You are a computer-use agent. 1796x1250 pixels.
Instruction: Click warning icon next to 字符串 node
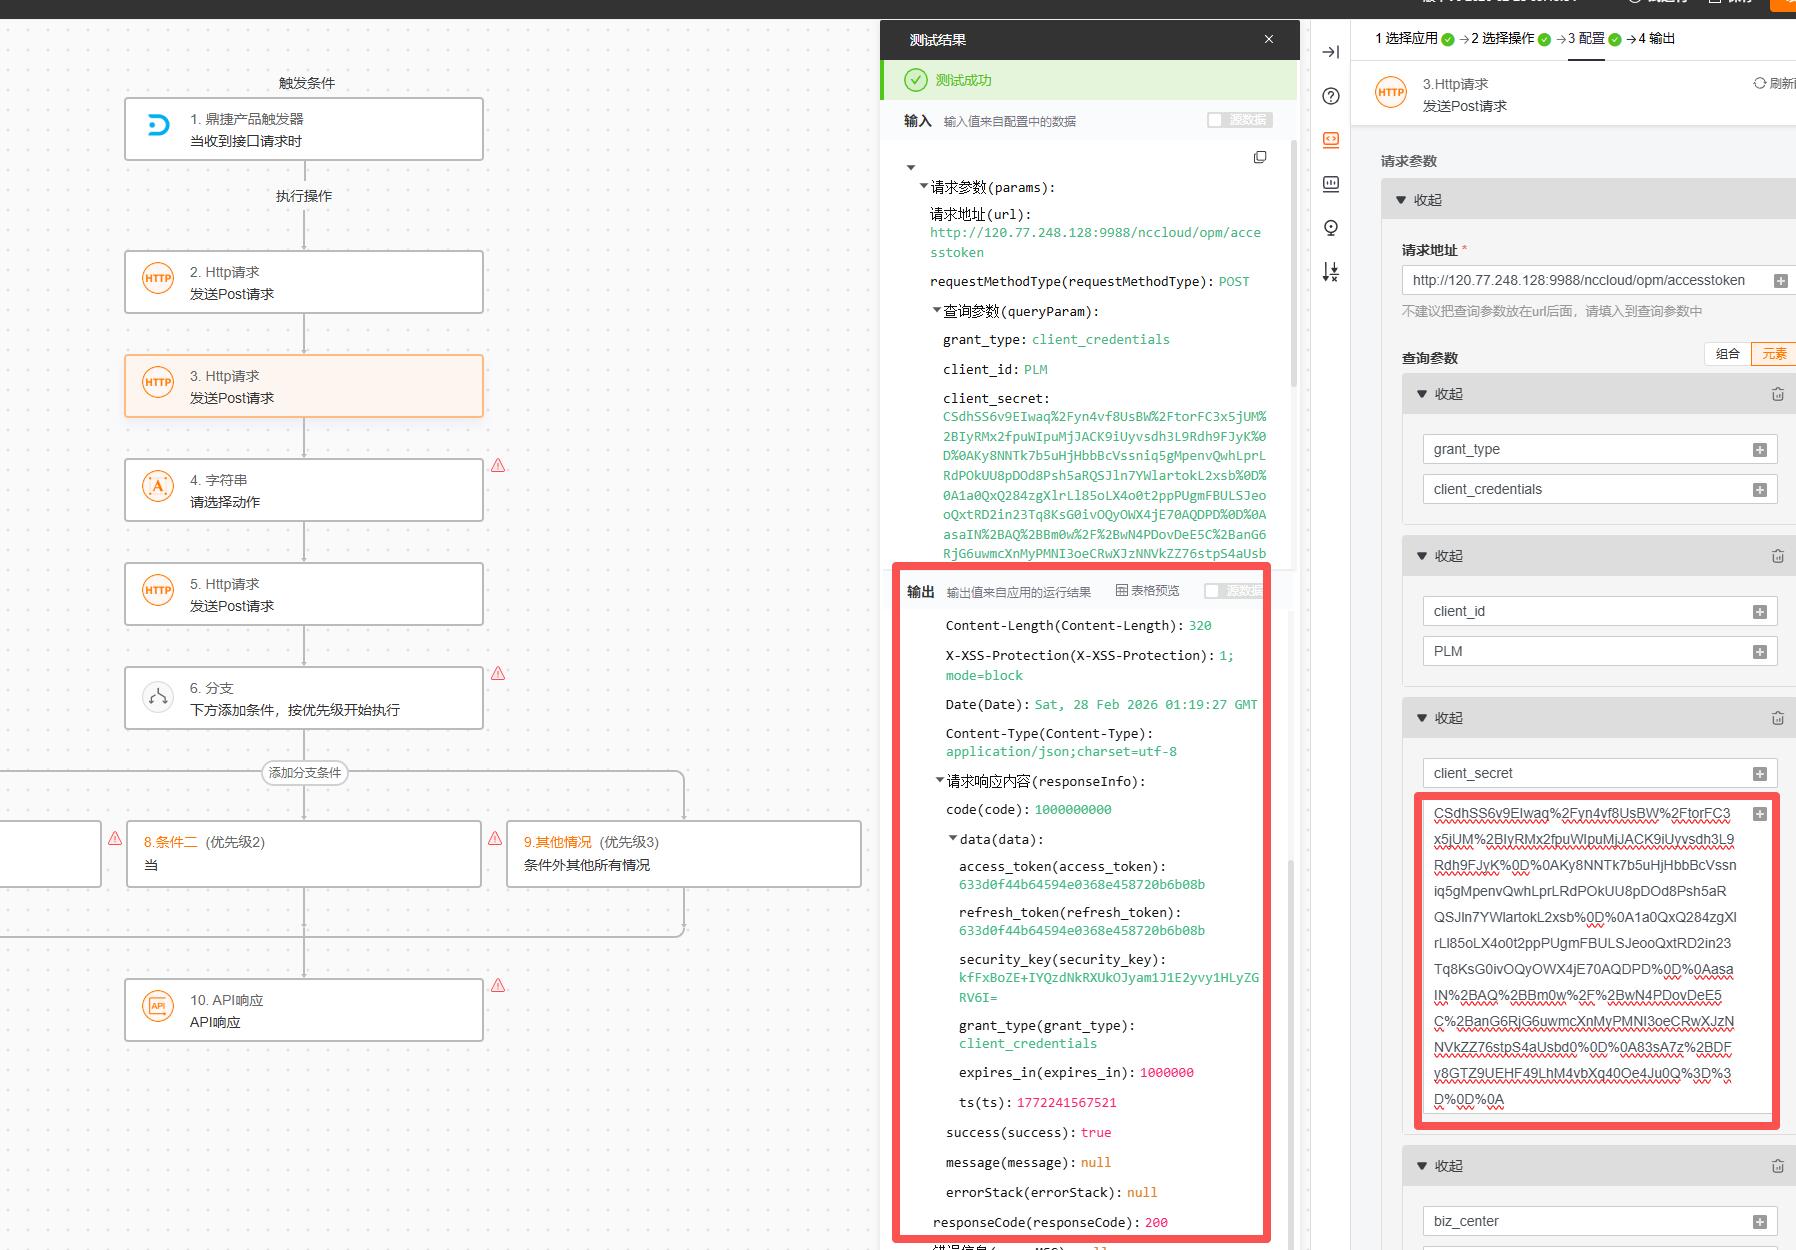[x=498, y=465]
